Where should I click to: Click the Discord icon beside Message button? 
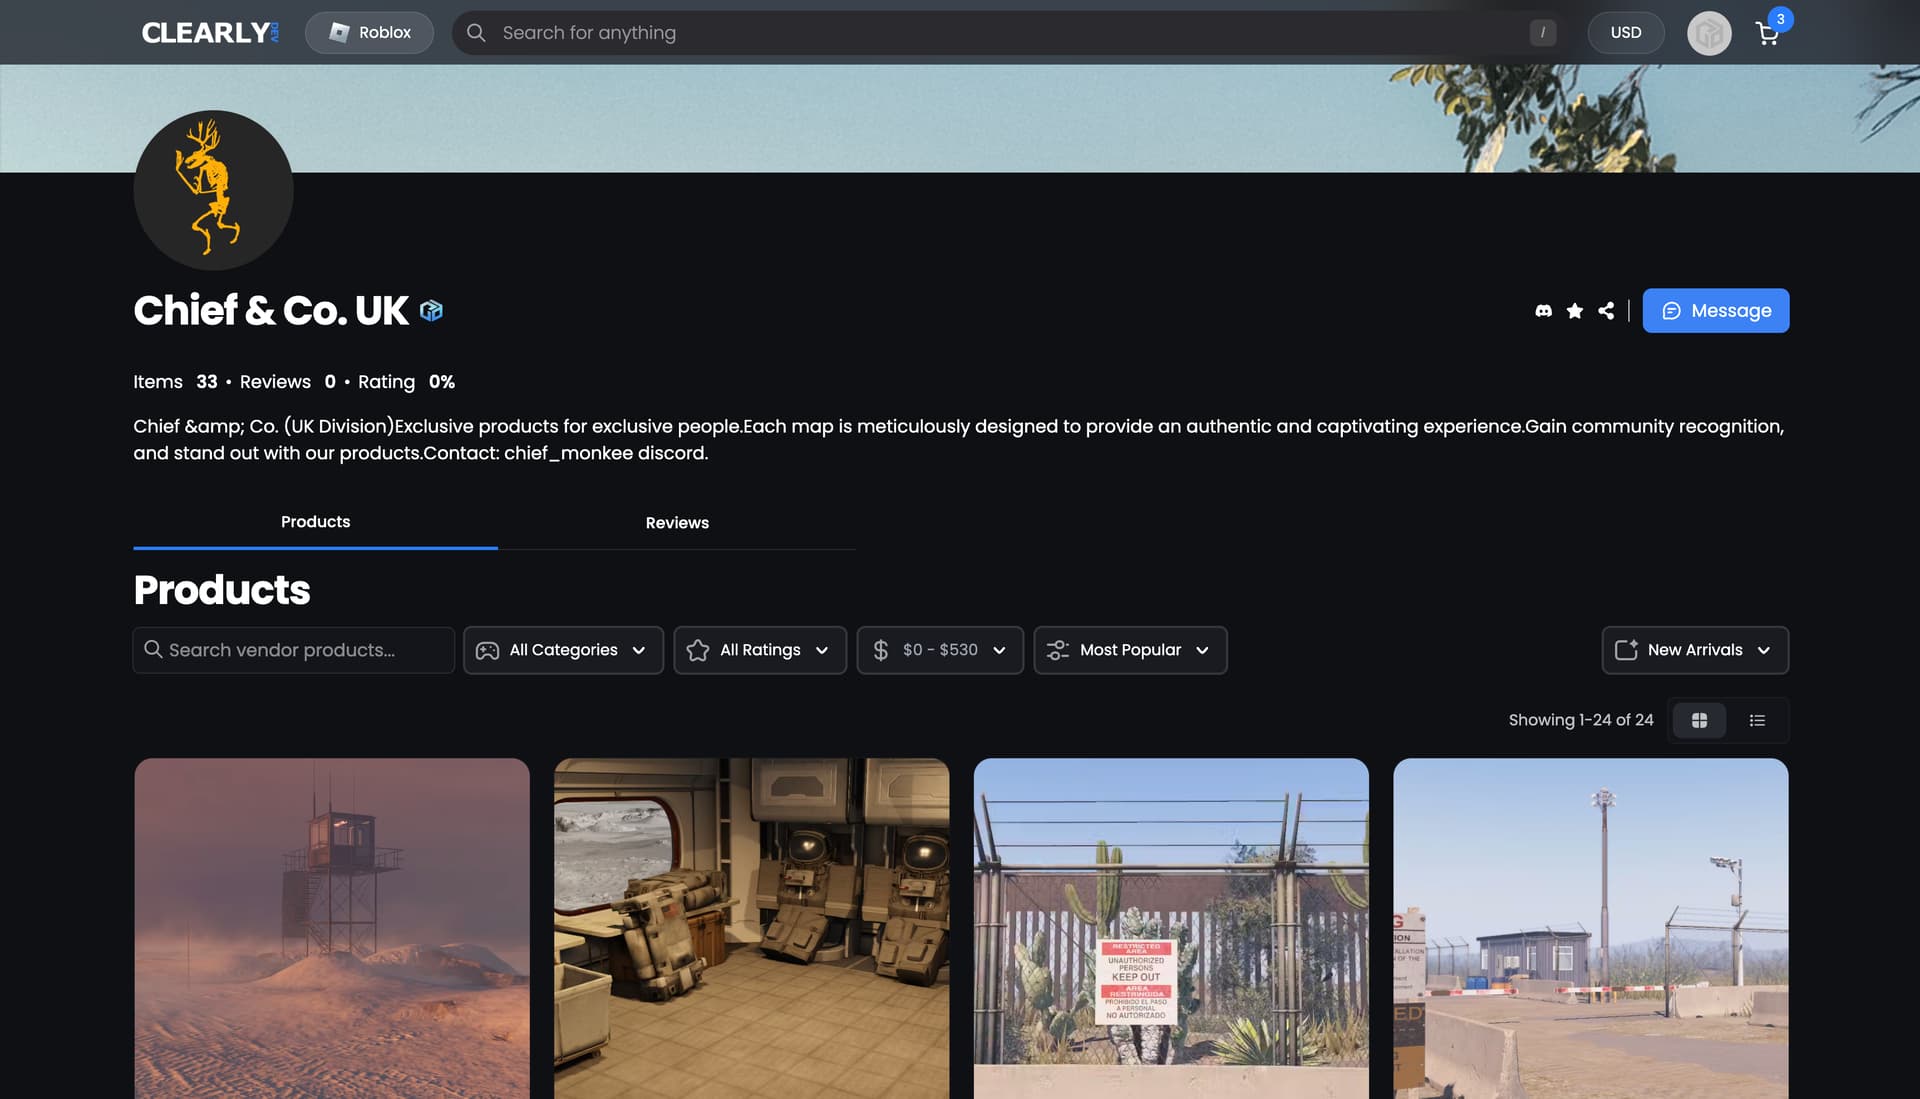1543,311
